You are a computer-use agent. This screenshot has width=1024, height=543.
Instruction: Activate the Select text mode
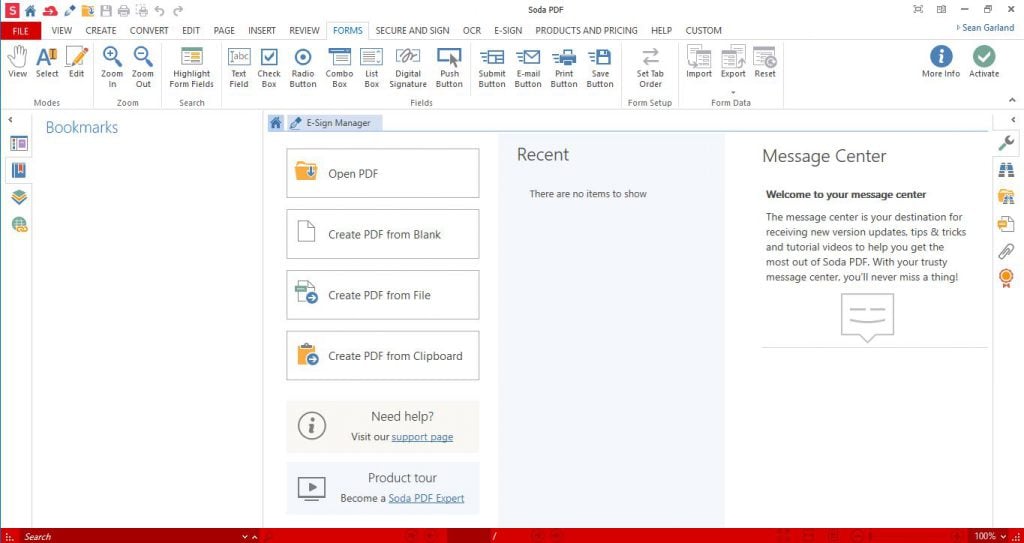[x=47, y=63]
